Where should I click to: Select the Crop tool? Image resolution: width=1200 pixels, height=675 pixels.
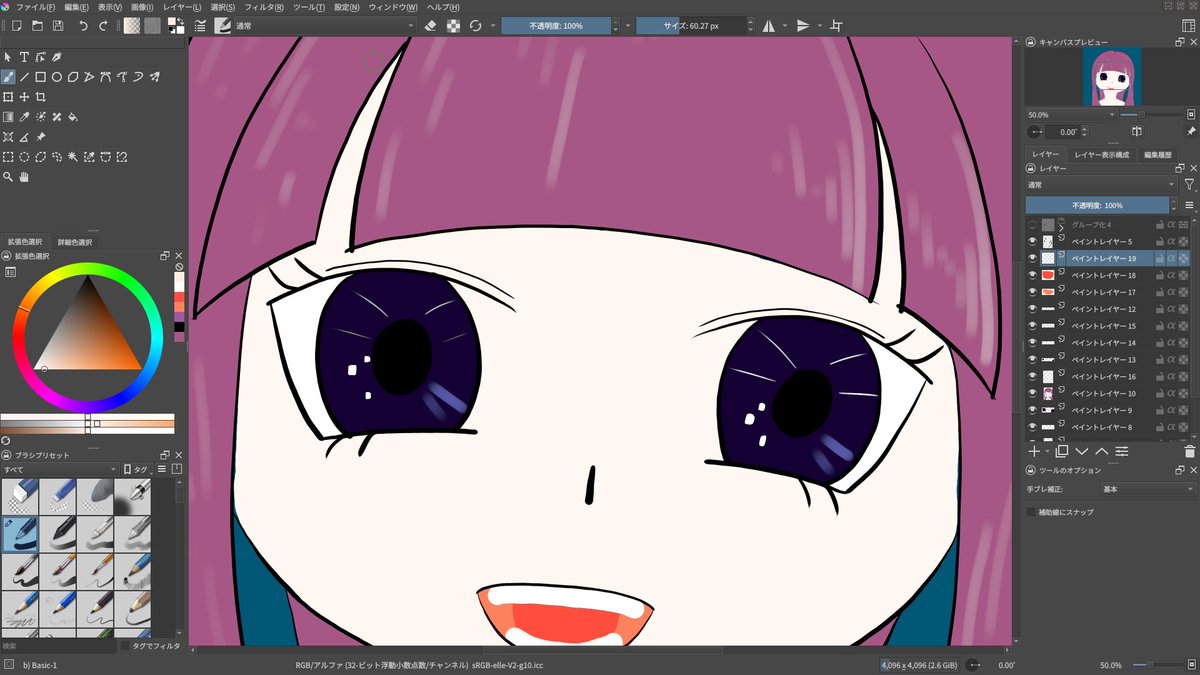click(x=41, y=97)
